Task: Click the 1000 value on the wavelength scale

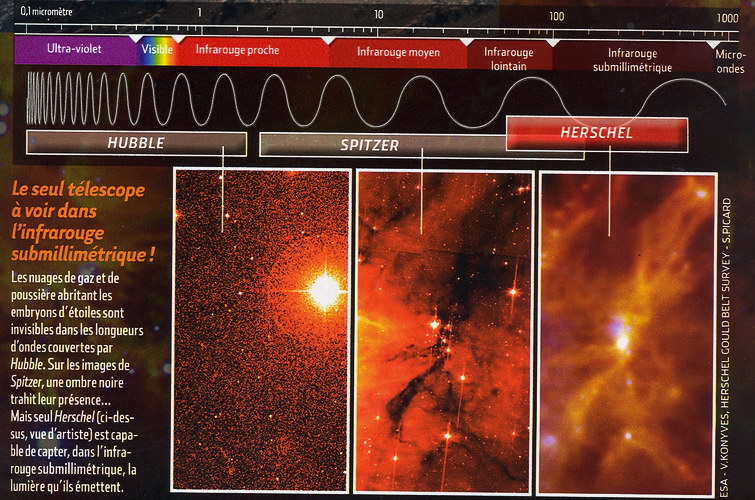Action: (728, 18)
